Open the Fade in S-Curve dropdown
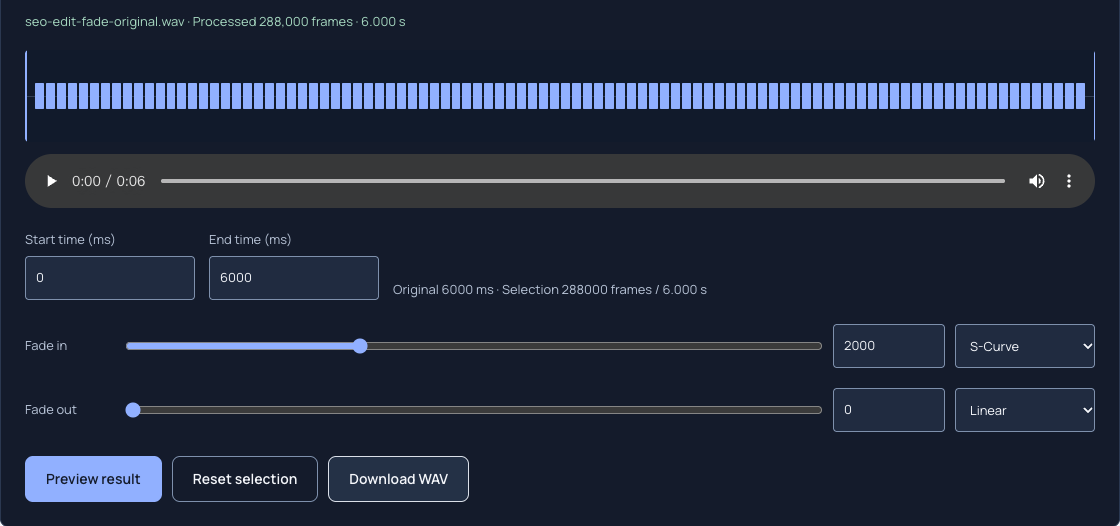This screenshot has width=1120, height=526. pos(1024,346)
